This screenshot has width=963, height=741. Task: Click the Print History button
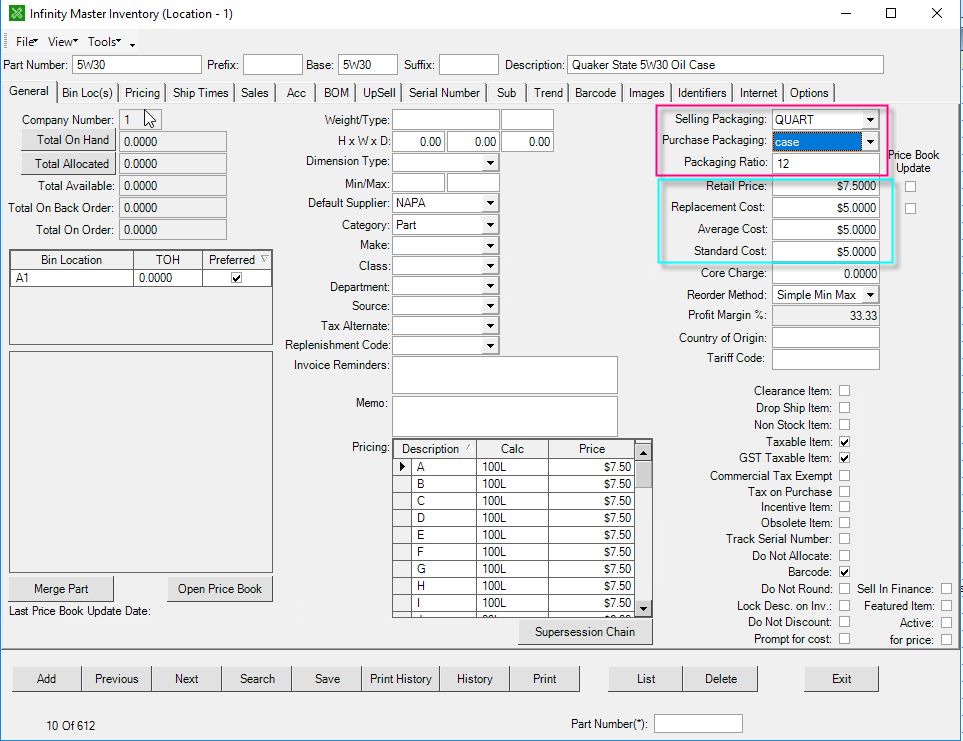click(400, 678)
